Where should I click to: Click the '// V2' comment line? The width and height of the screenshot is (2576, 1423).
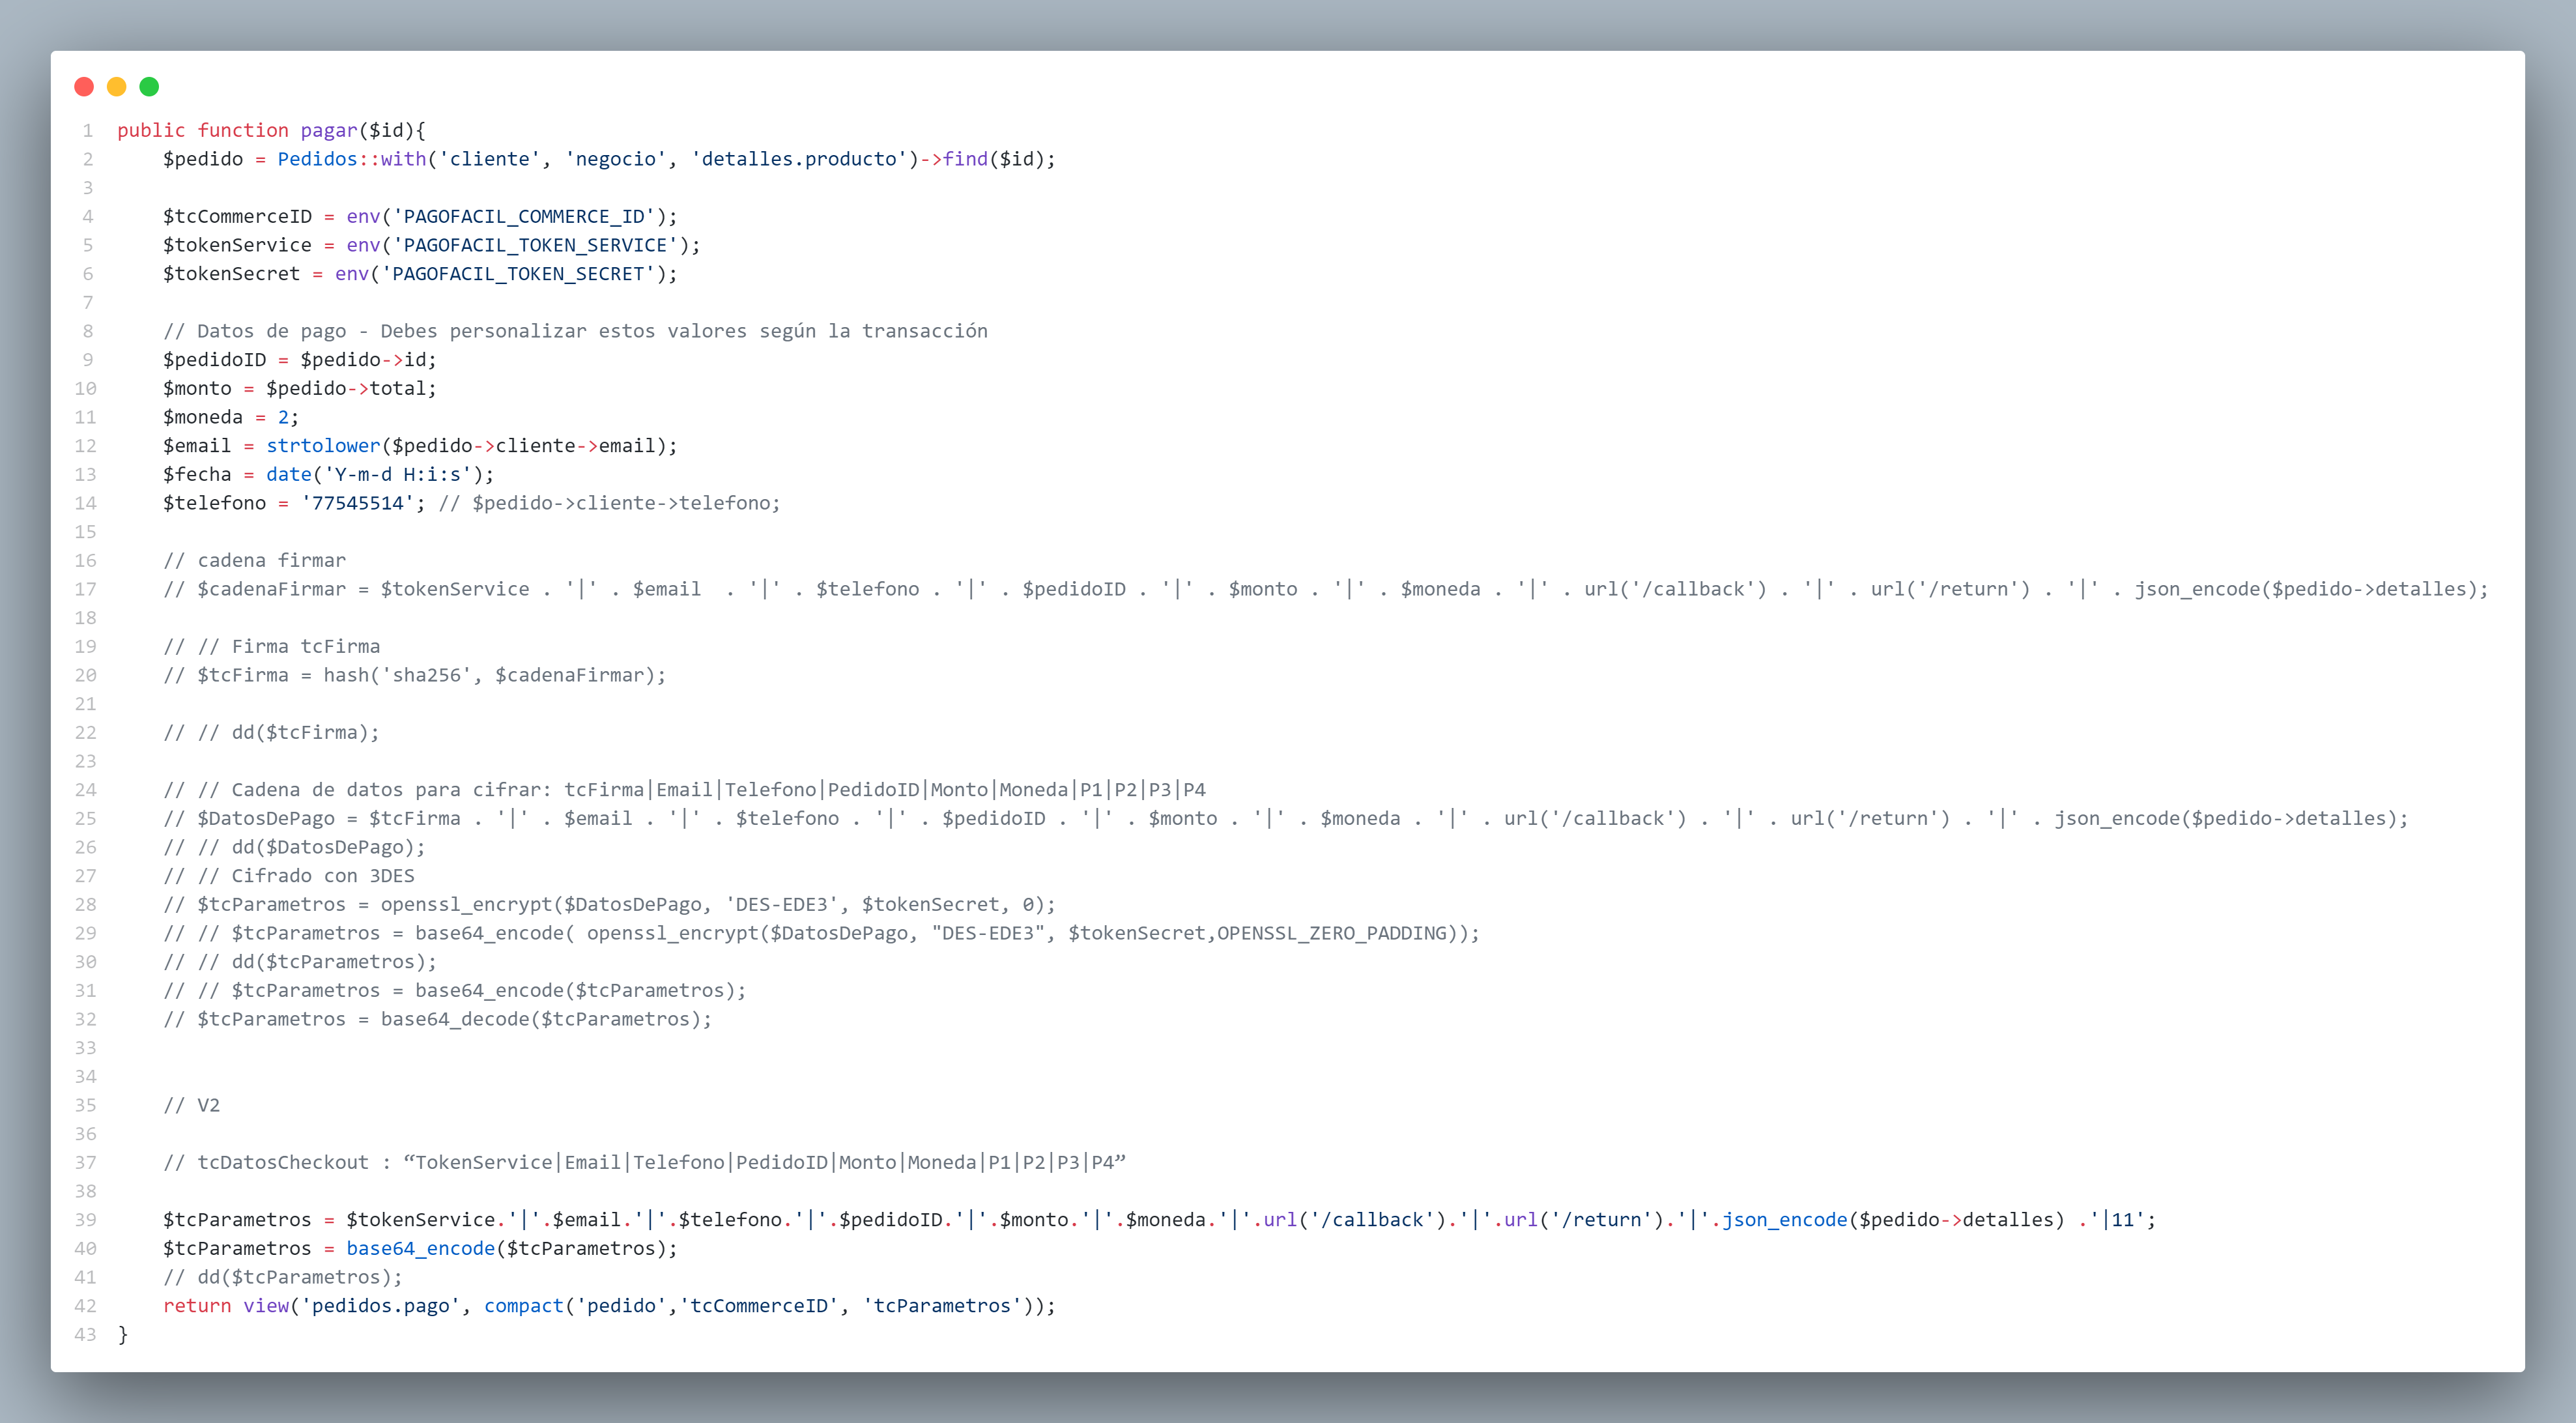click(x=191, y=1105)
